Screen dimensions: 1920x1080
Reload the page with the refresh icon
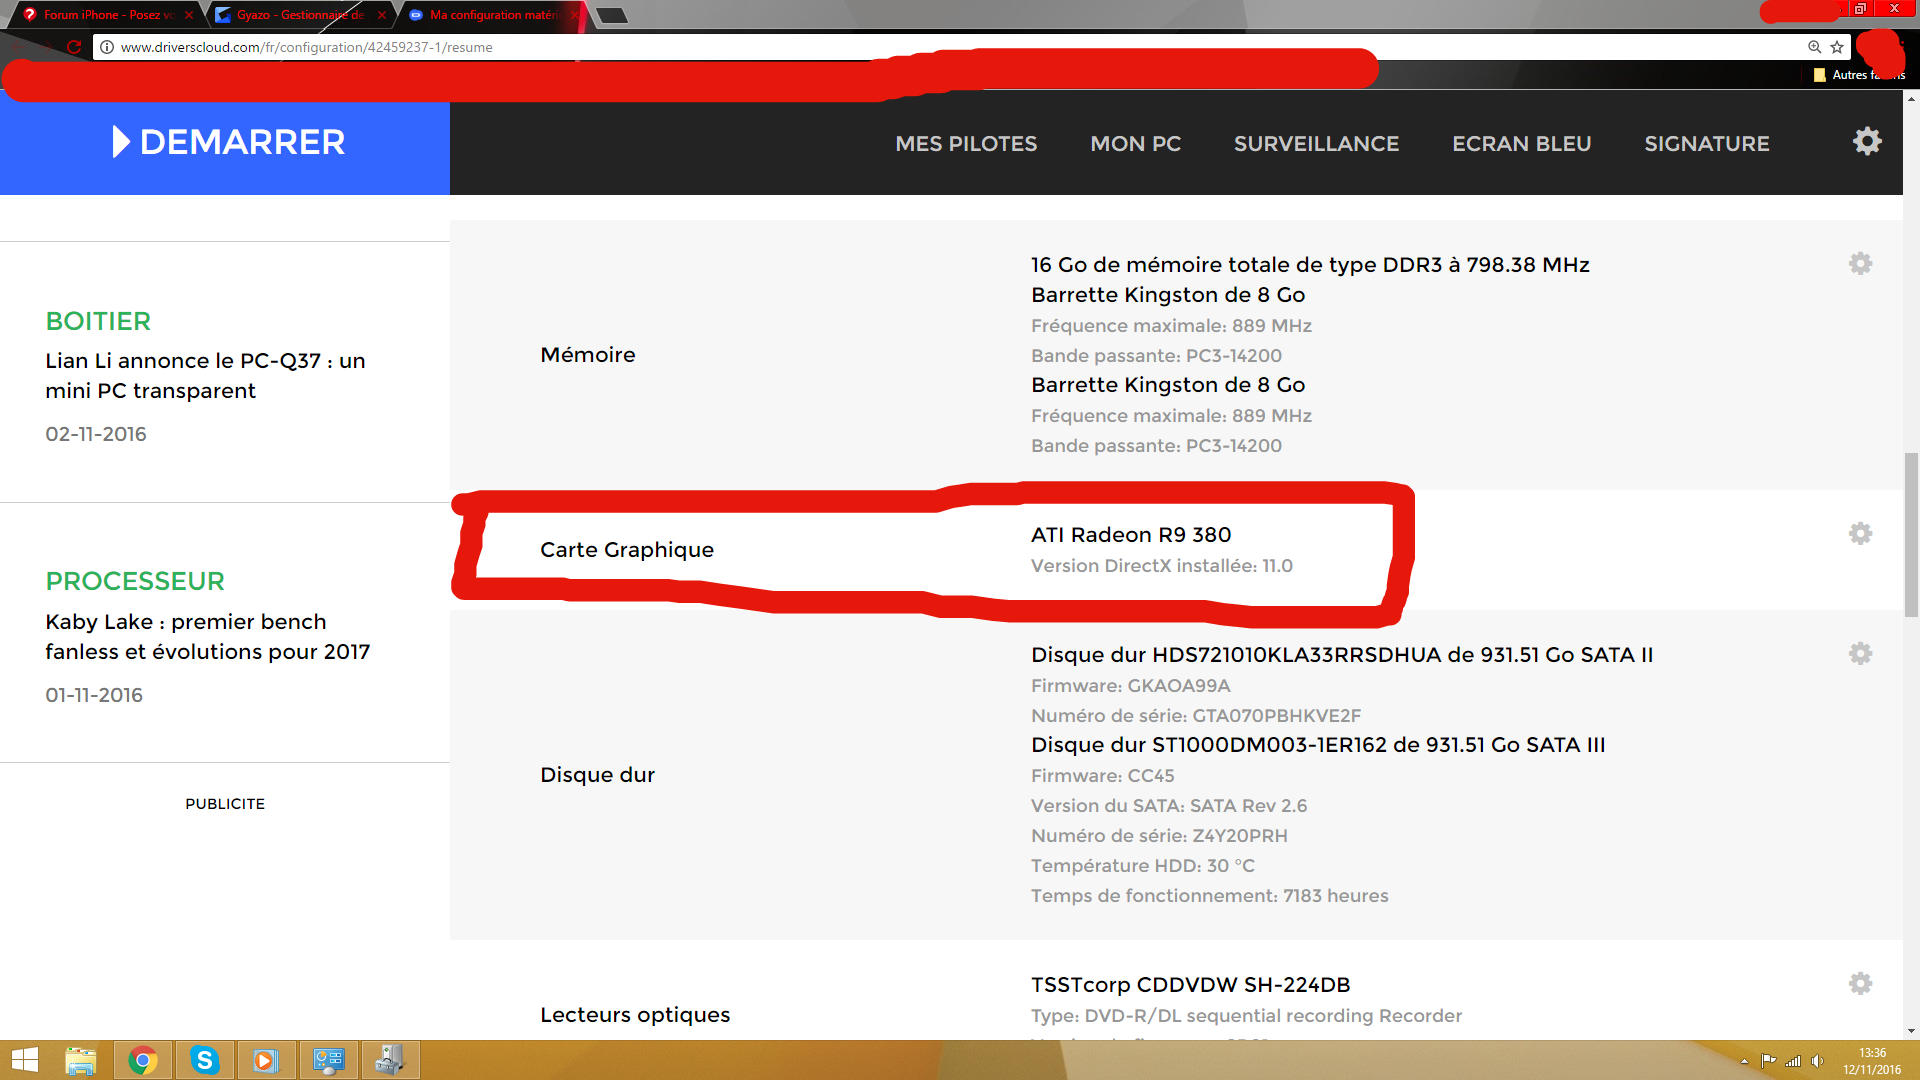(x=74, y=47)
